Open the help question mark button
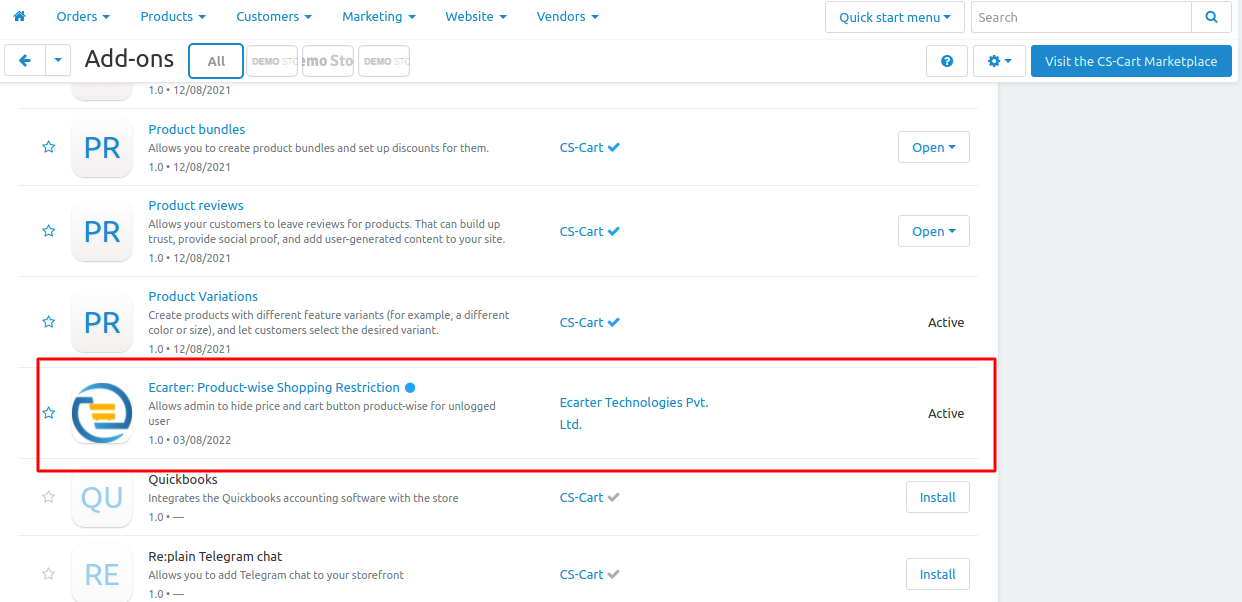Screen dimensions: 1242x602 pyautogui.click(x=946, y=61)
